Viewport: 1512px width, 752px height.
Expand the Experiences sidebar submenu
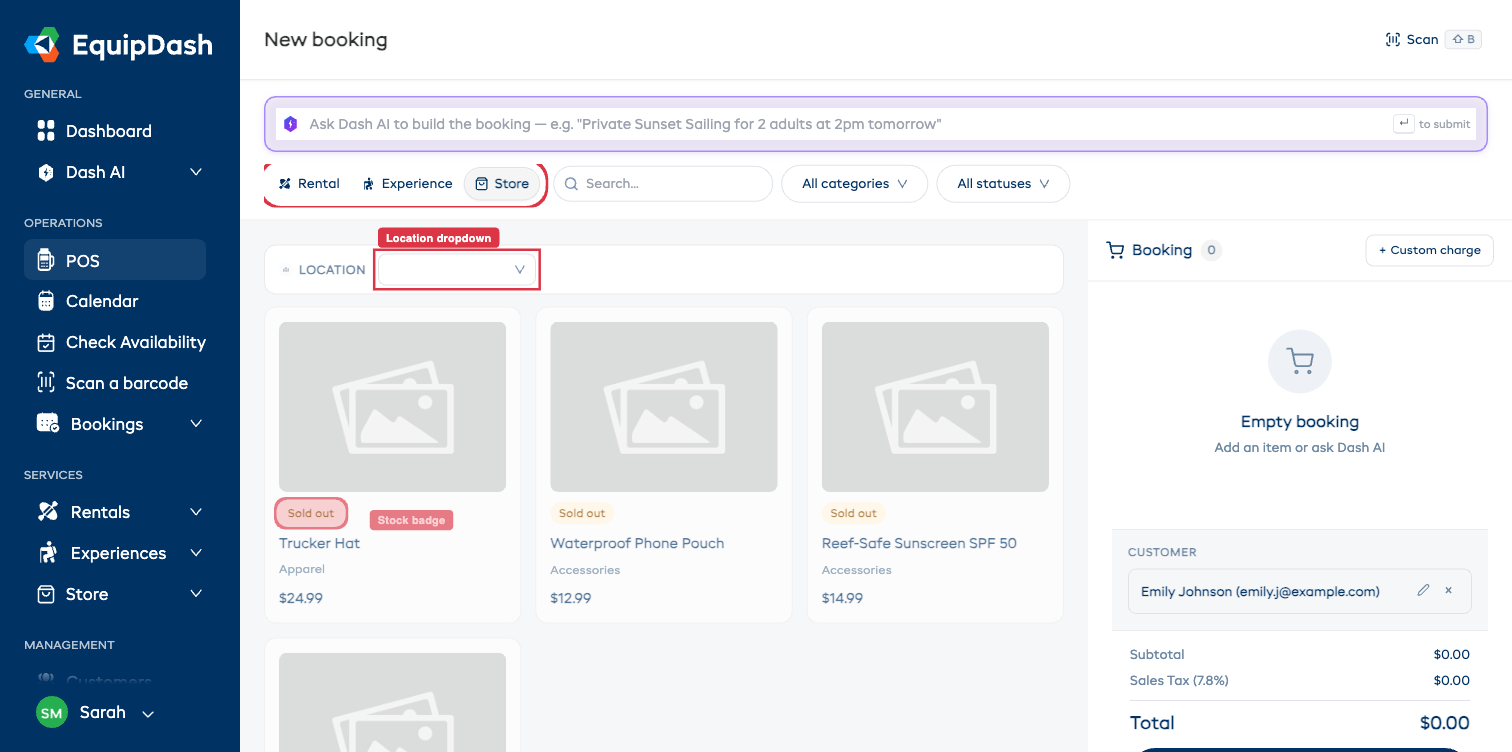coord(196,553)
